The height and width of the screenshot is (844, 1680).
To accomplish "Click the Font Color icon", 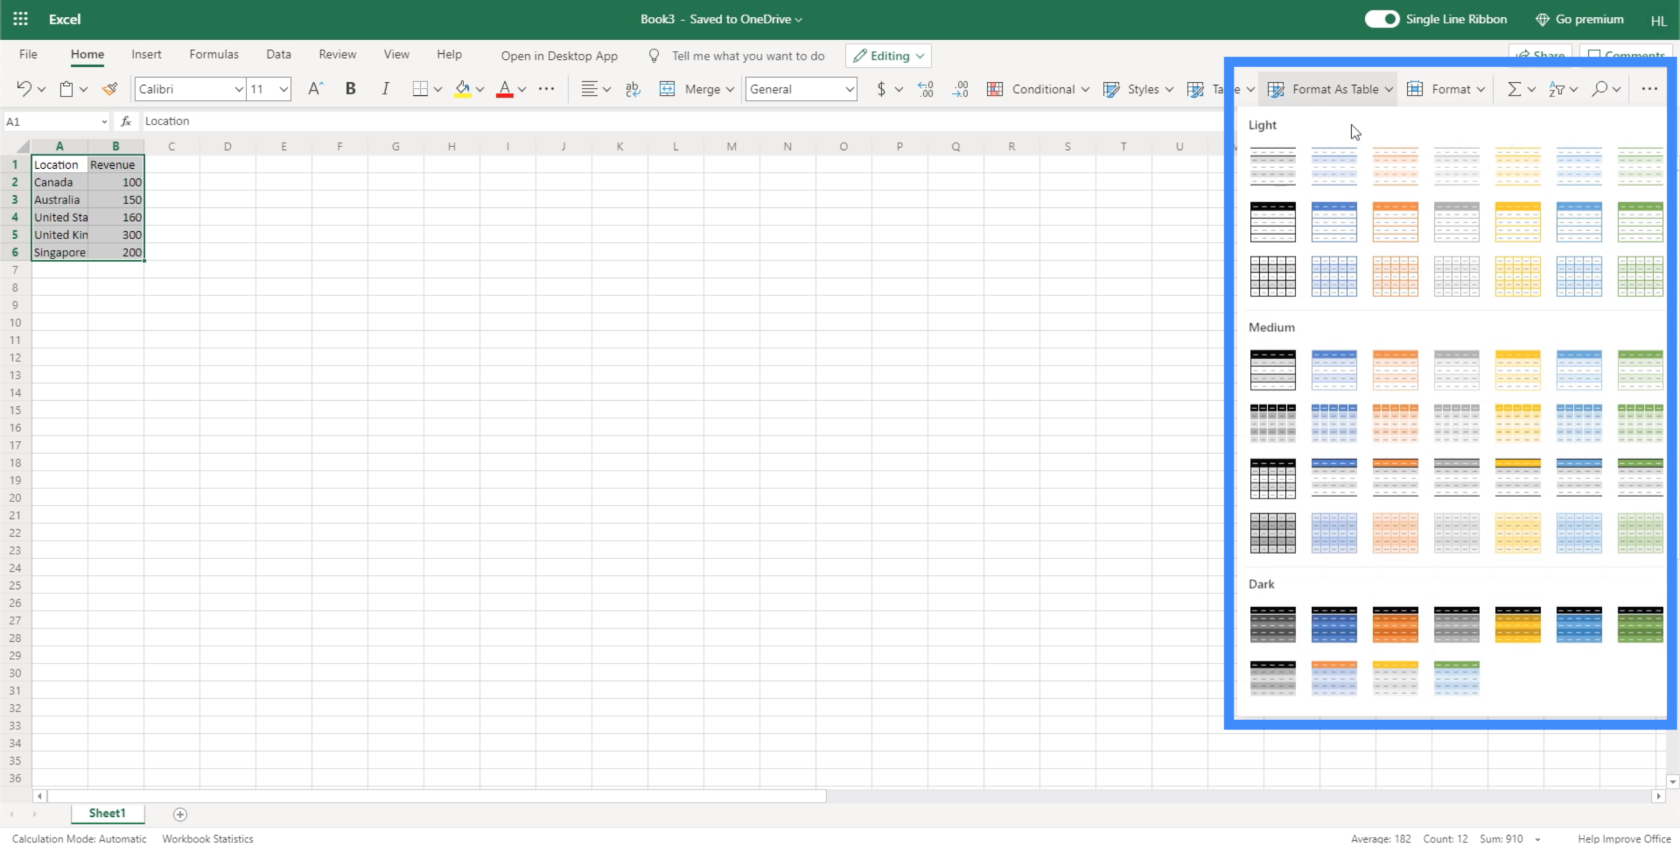I will click(505, 89).
